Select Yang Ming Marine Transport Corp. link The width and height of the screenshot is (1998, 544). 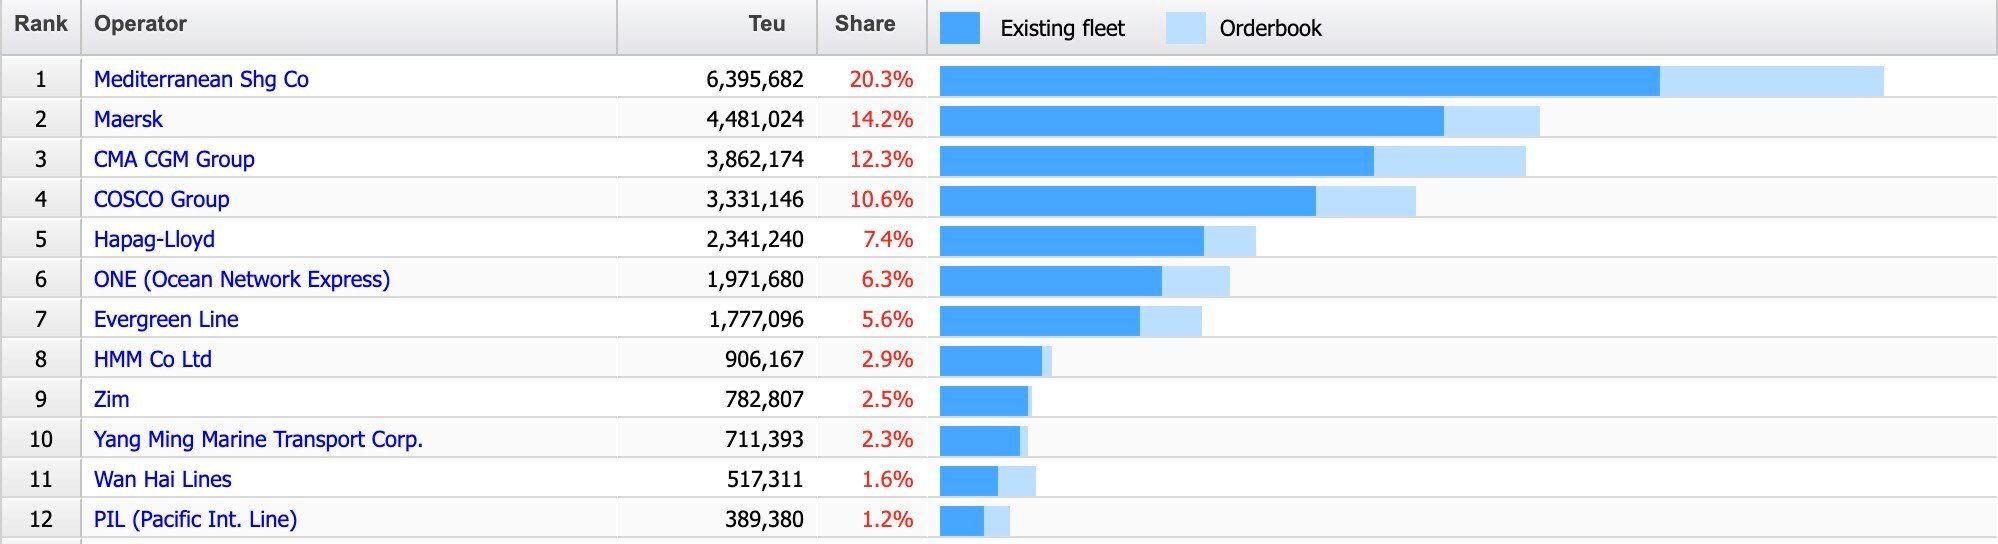(x=258, y=440)
